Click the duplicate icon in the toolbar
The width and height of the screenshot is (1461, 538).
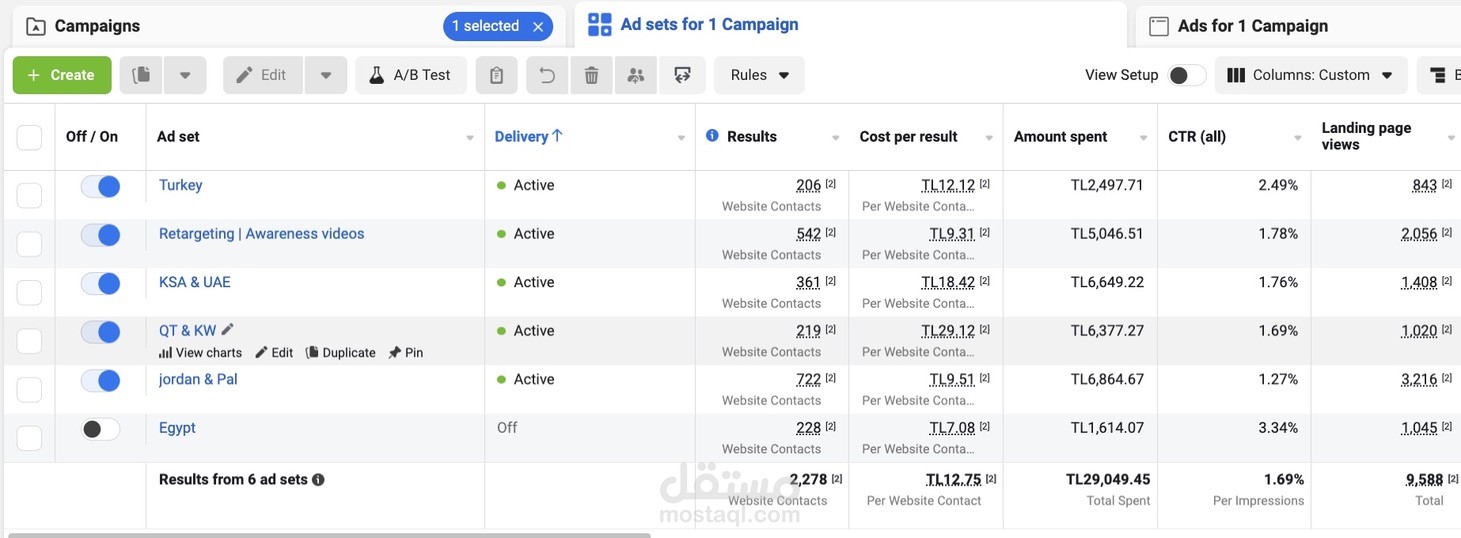[141, 75]
